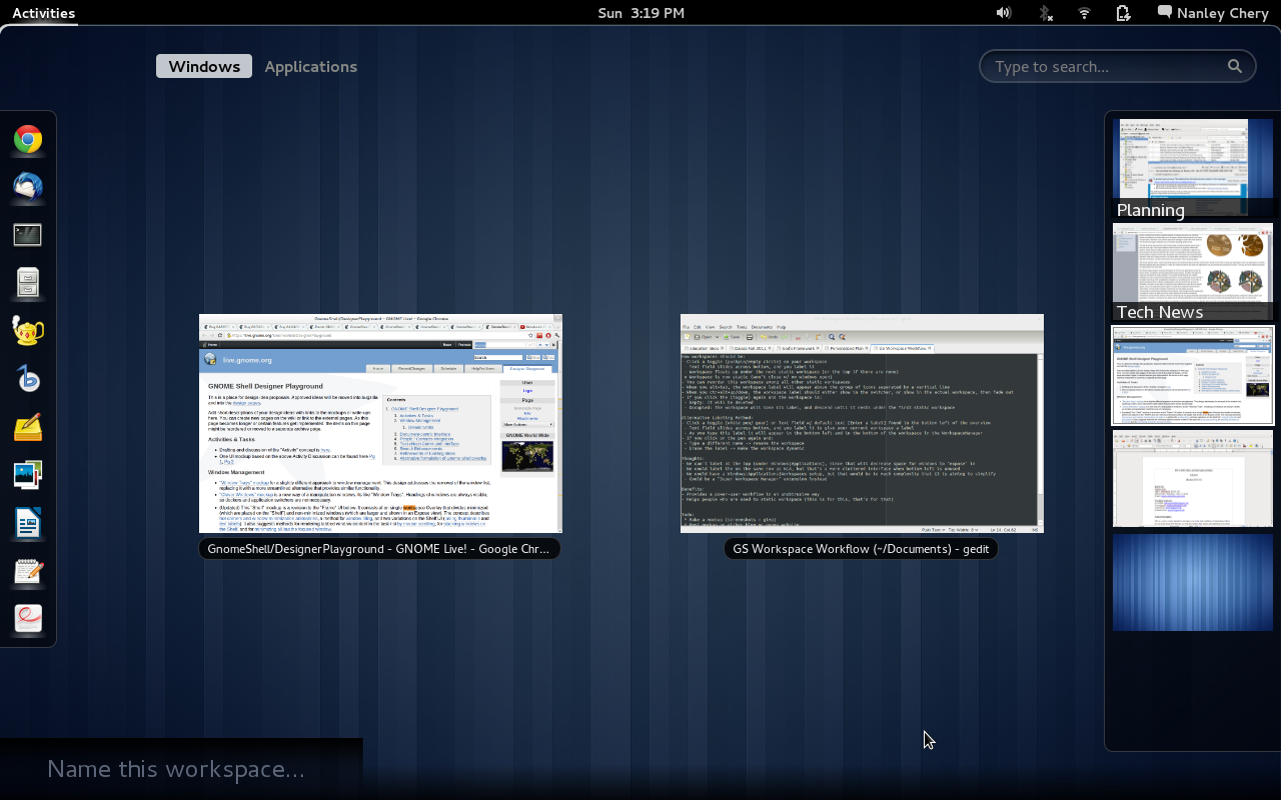Launch Google Chrome from the dash
This screenshot has width=1281, height=800.
click(x=27, y=140)
